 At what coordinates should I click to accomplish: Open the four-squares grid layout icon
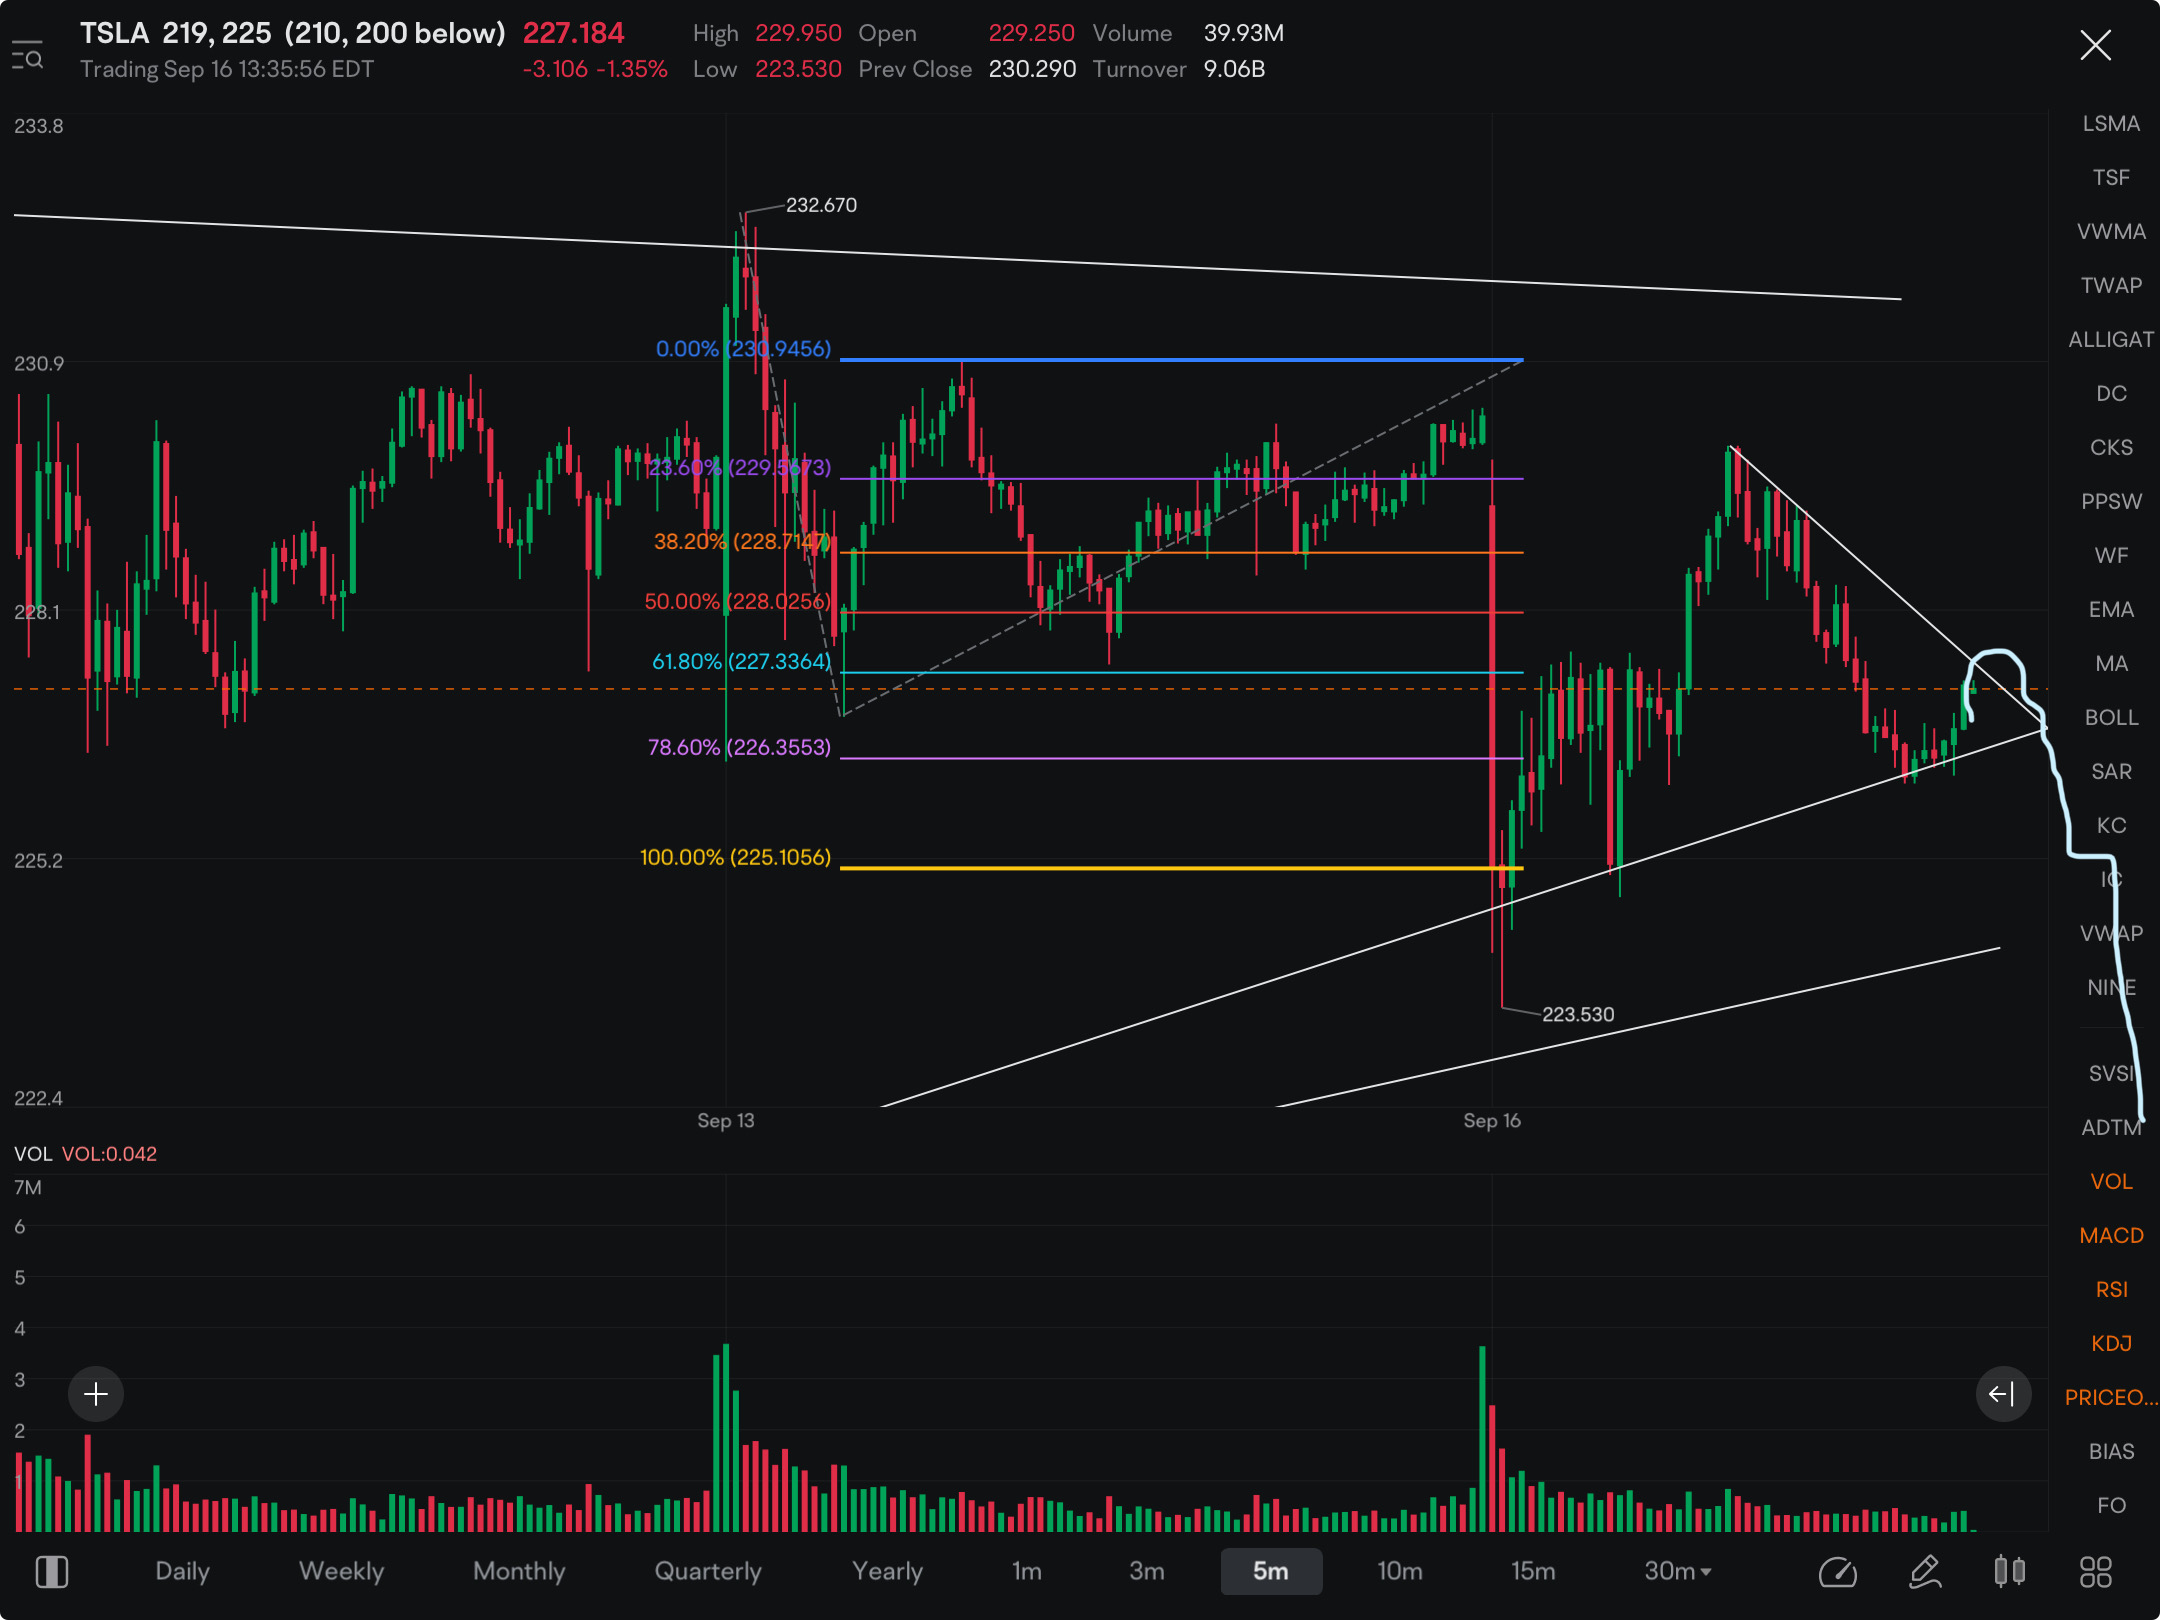pos(2096,1572)
